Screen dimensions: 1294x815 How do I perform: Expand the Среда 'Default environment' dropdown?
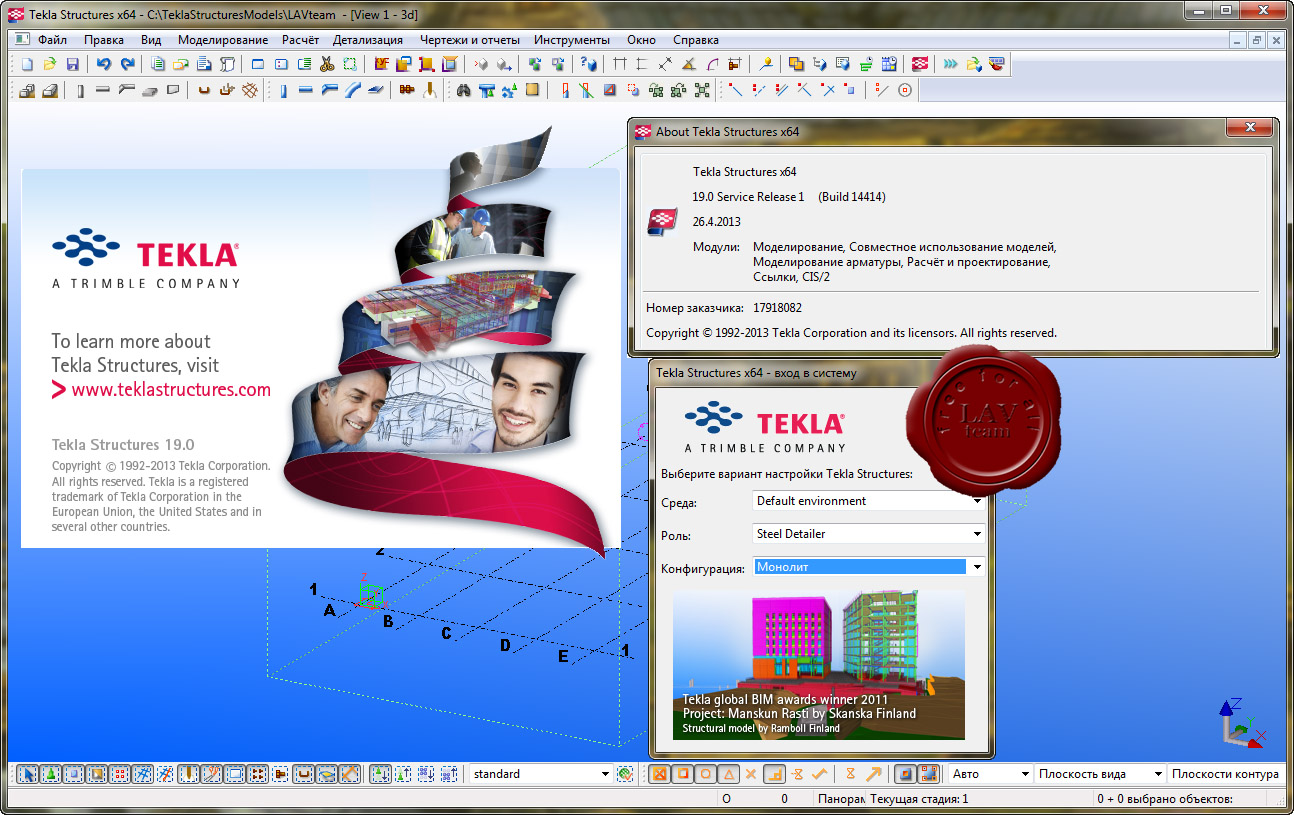coord(869,501)
